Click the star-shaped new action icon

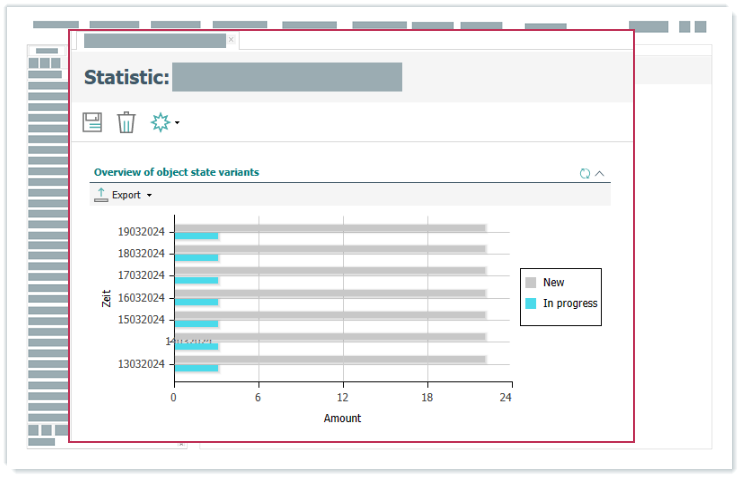click(x=160, y=122)
